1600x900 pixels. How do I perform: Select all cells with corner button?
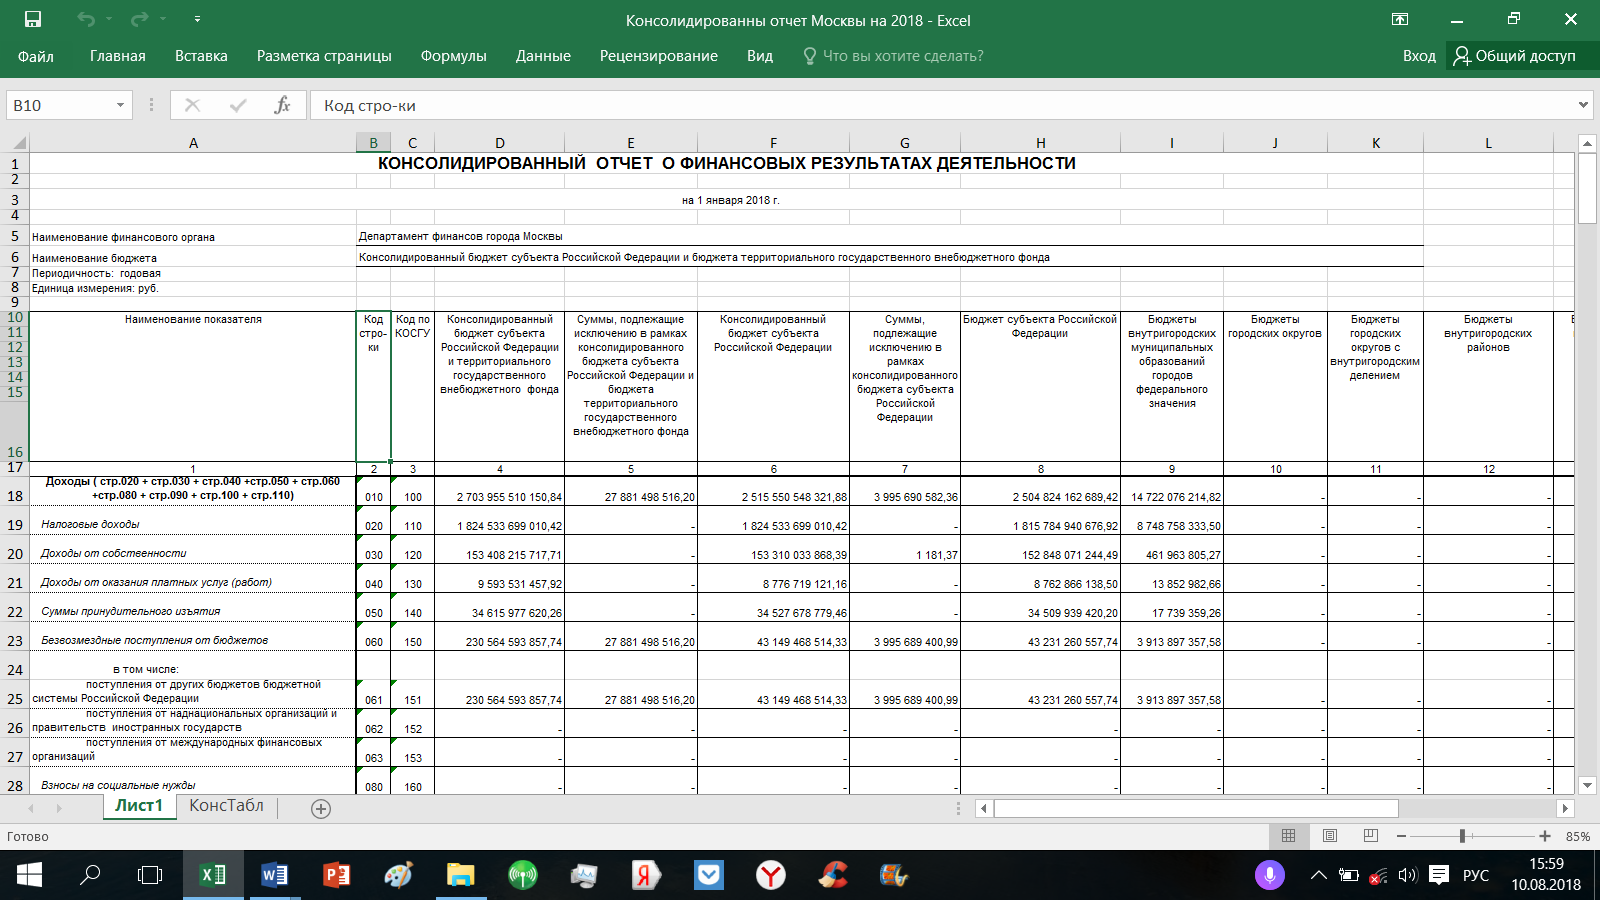pos(18,143)
